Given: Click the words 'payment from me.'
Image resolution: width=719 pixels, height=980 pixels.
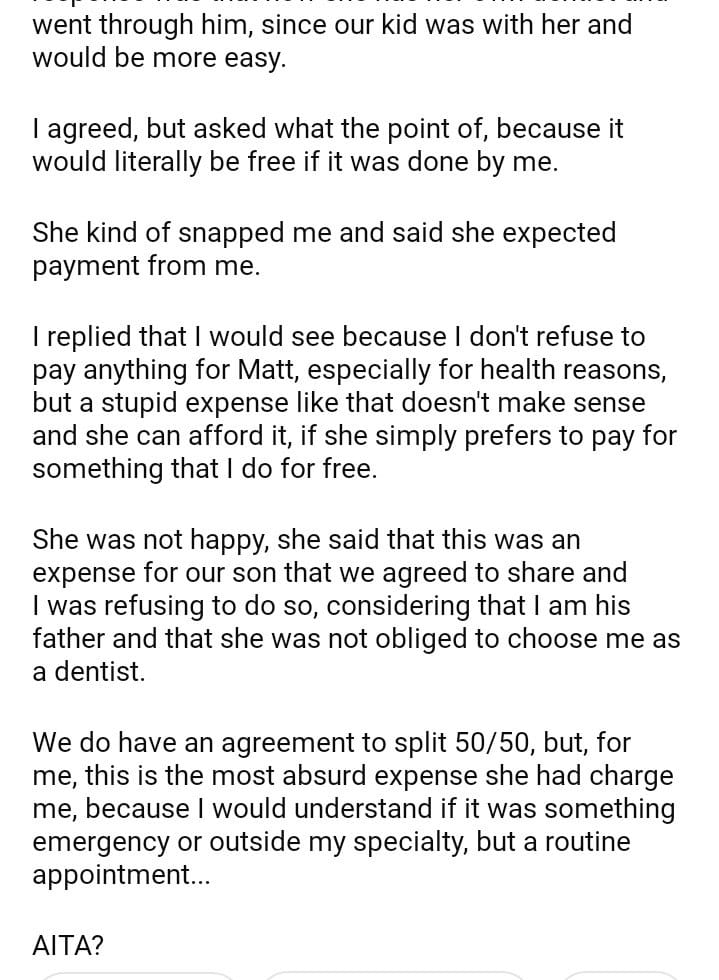Looking at the screenshot, I should [x=146, y=266].
